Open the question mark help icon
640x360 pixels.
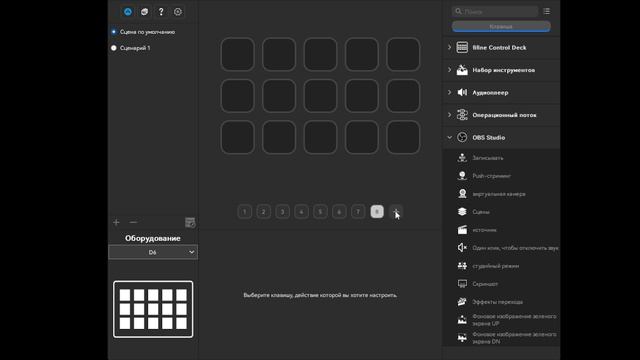pos(161,12)
